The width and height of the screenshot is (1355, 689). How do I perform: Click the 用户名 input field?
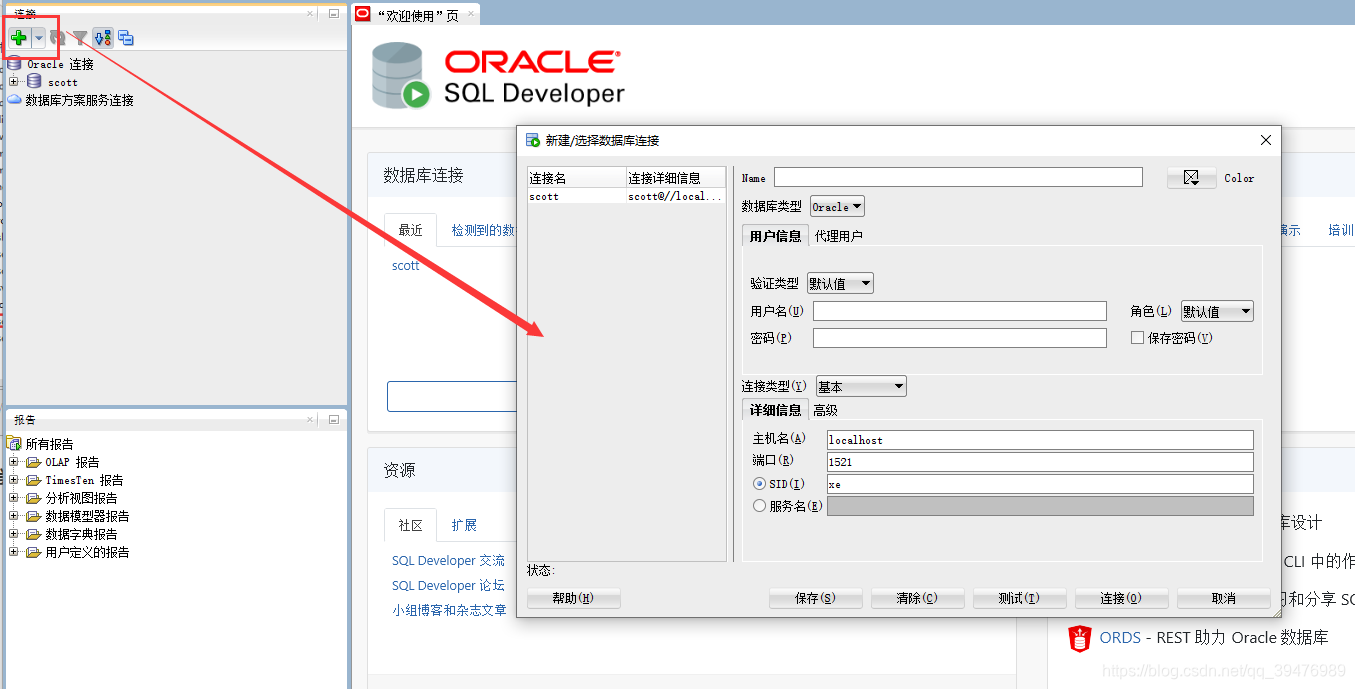960,311
